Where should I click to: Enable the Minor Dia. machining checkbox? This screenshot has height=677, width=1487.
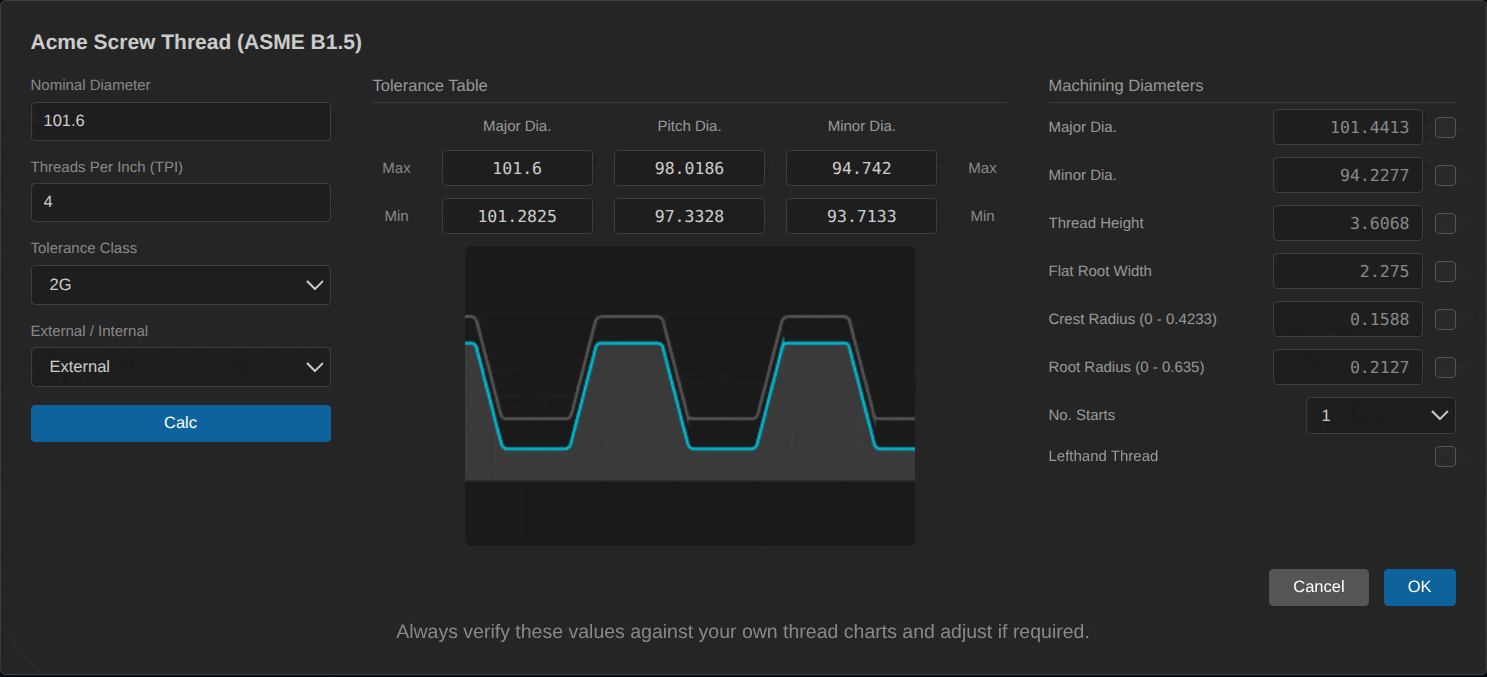(1445, 176)
